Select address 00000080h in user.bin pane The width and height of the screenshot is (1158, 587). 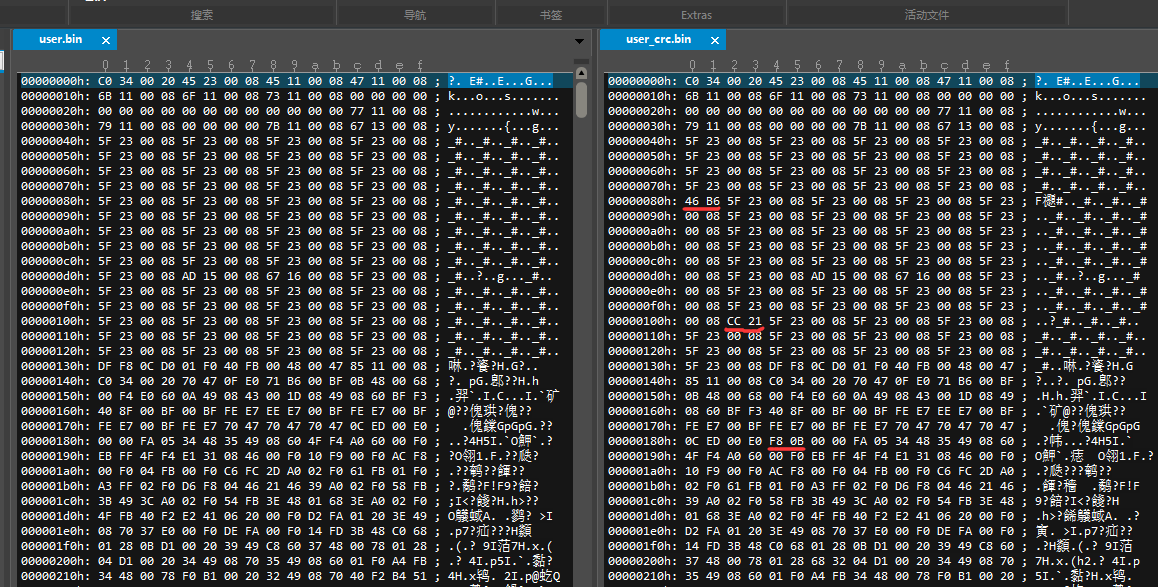click(x=56, y=201)
